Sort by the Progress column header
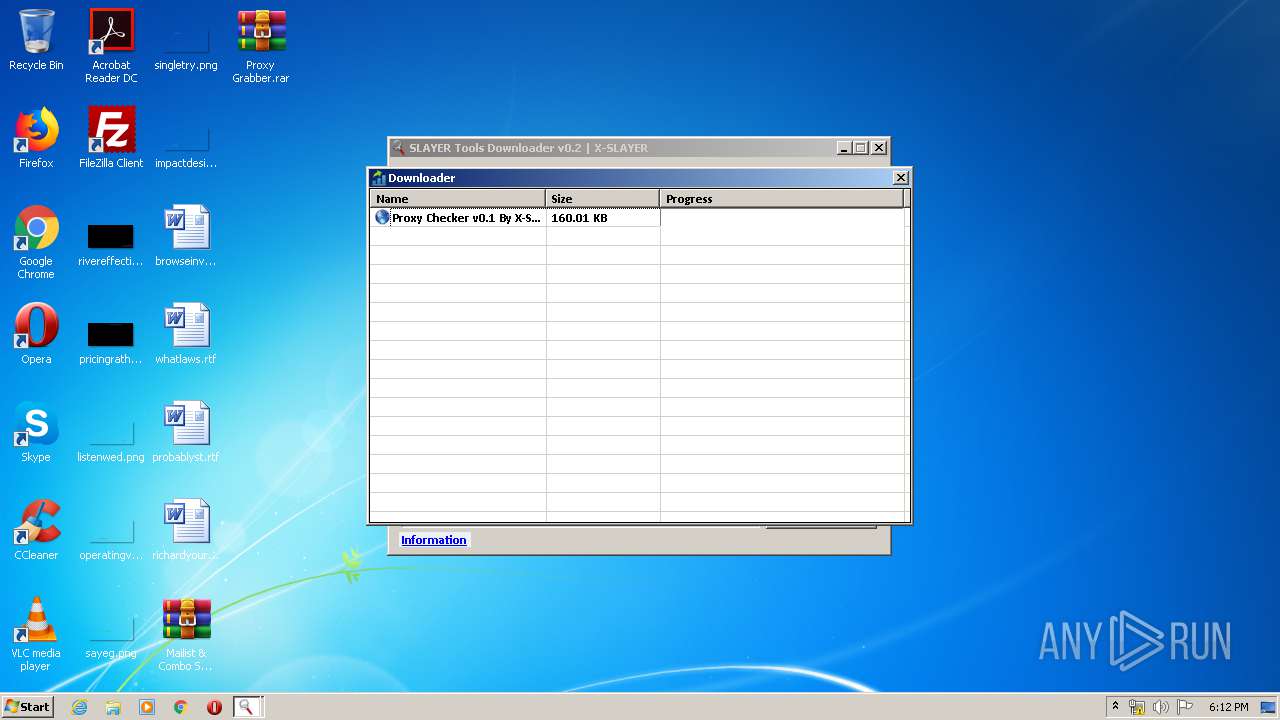1280x720 pixels. (x=782, y=199)
